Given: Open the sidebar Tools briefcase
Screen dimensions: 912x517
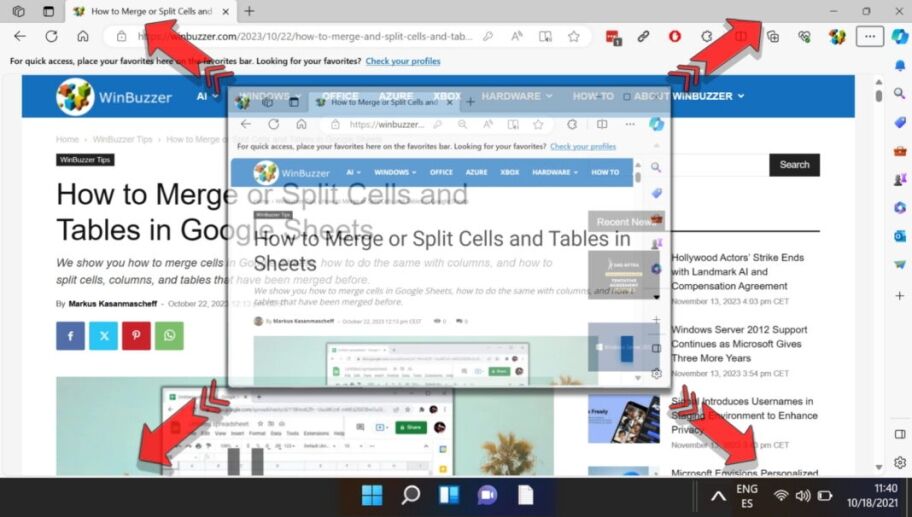Looking at the screenshot, I should 900,151.
